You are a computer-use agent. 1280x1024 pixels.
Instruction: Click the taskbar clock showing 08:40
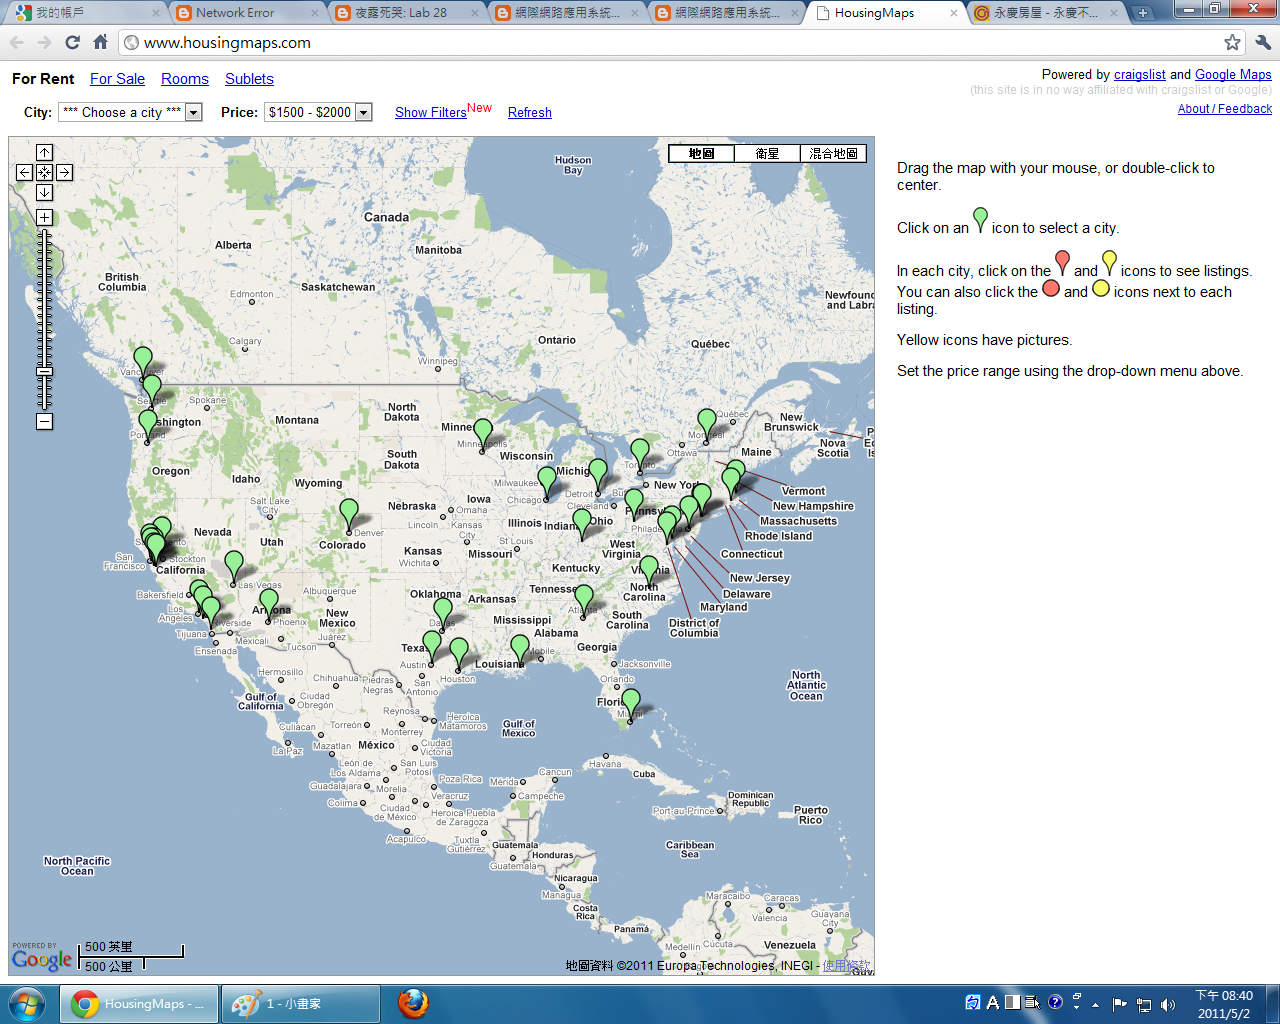[x=1224, y=1004]
